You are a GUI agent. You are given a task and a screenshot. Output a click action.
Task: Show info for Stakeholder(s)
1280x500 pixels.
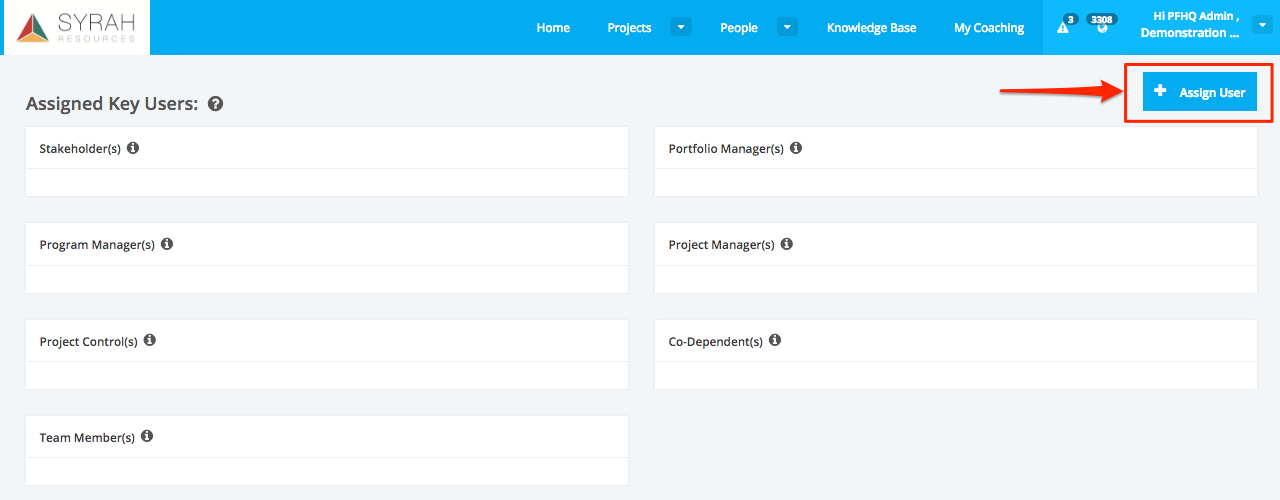pos(133,148)
